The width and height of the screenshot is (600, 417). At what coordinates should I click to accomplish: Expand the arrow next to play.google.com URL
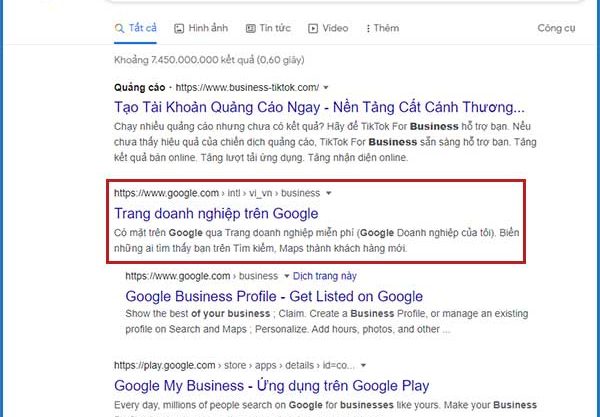click(x=363, y=366)
